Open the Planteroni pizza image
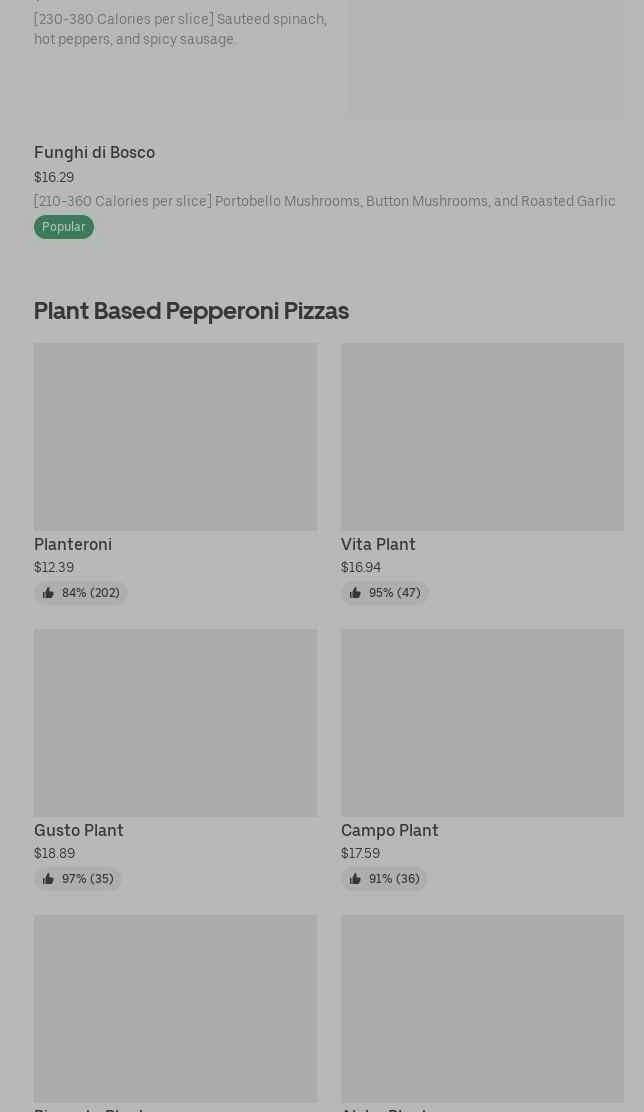This screenshot has height=1112, width=644. pos(175,437)
